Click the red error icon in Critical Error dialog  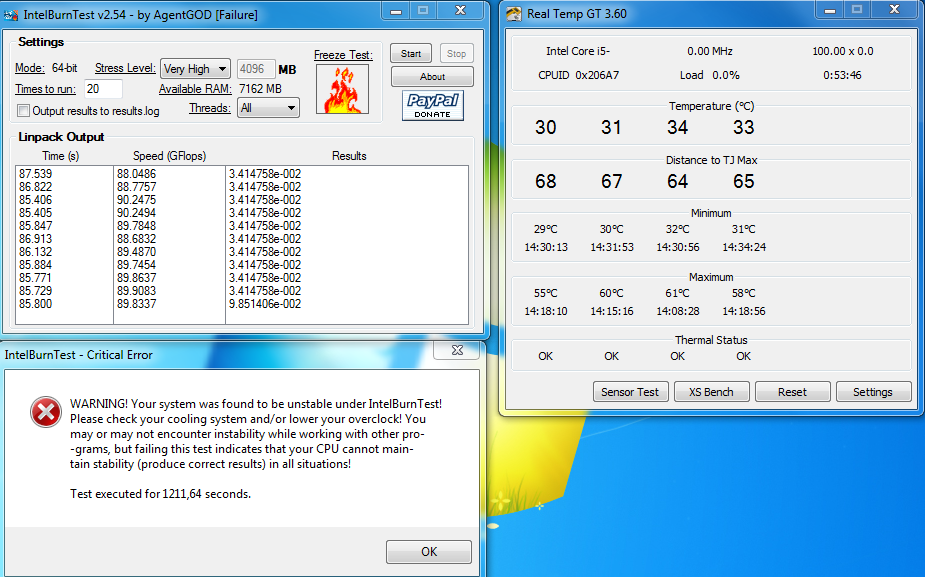click(x=46, y=411)
